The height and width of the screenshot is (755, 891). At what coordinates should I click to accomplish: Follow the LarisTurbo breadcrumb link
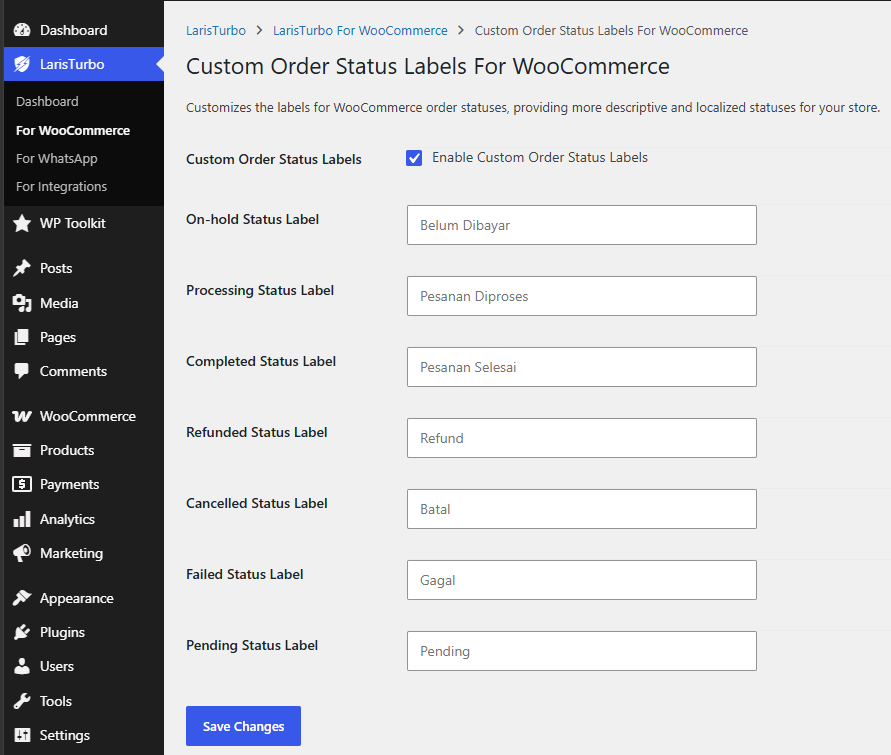[216, 31]
